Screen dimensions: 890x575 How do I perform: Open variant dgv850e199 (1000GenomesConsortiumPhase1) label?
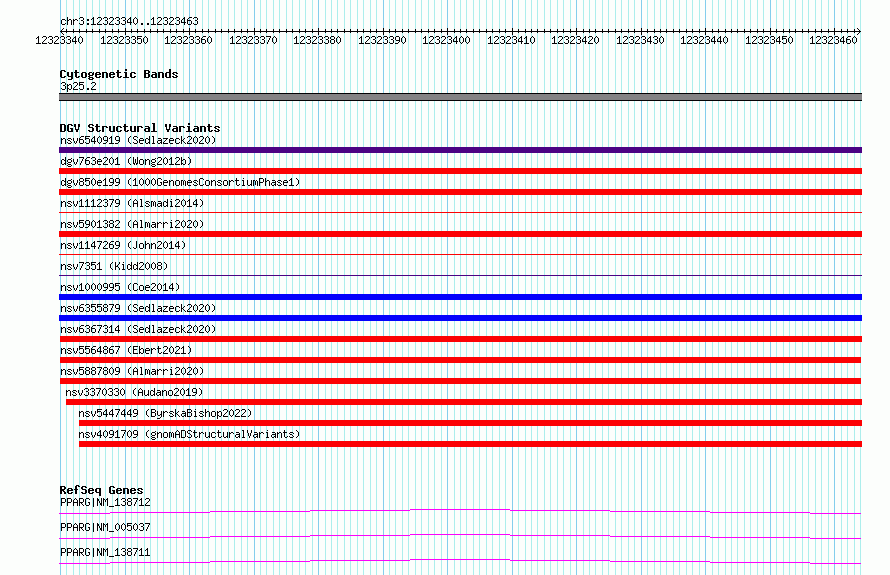[x=180, y=182]
